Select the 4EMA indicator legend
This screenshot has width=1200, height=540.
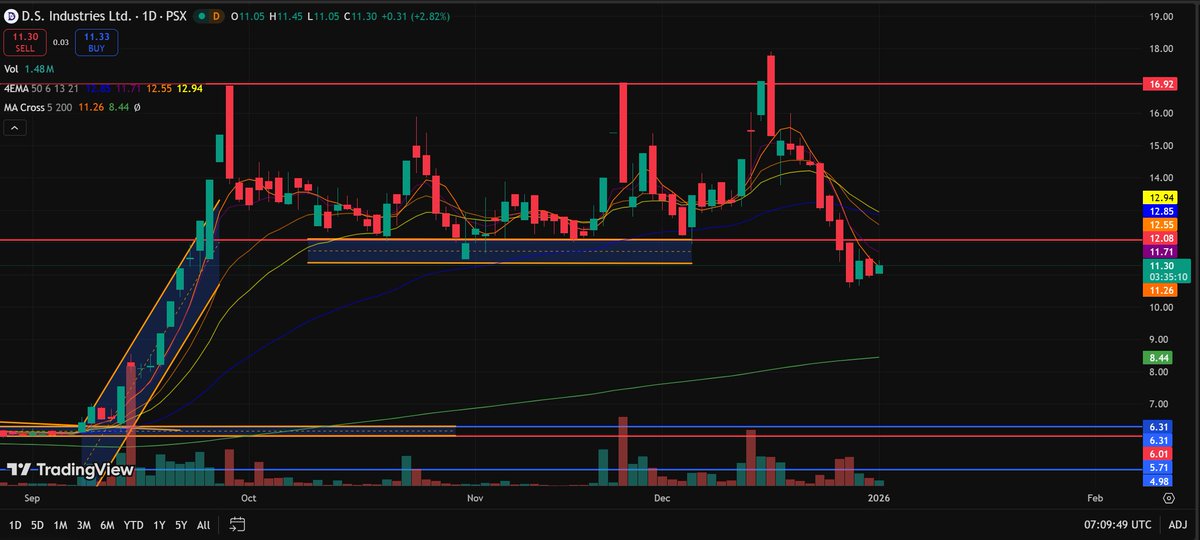click(18, 88)
